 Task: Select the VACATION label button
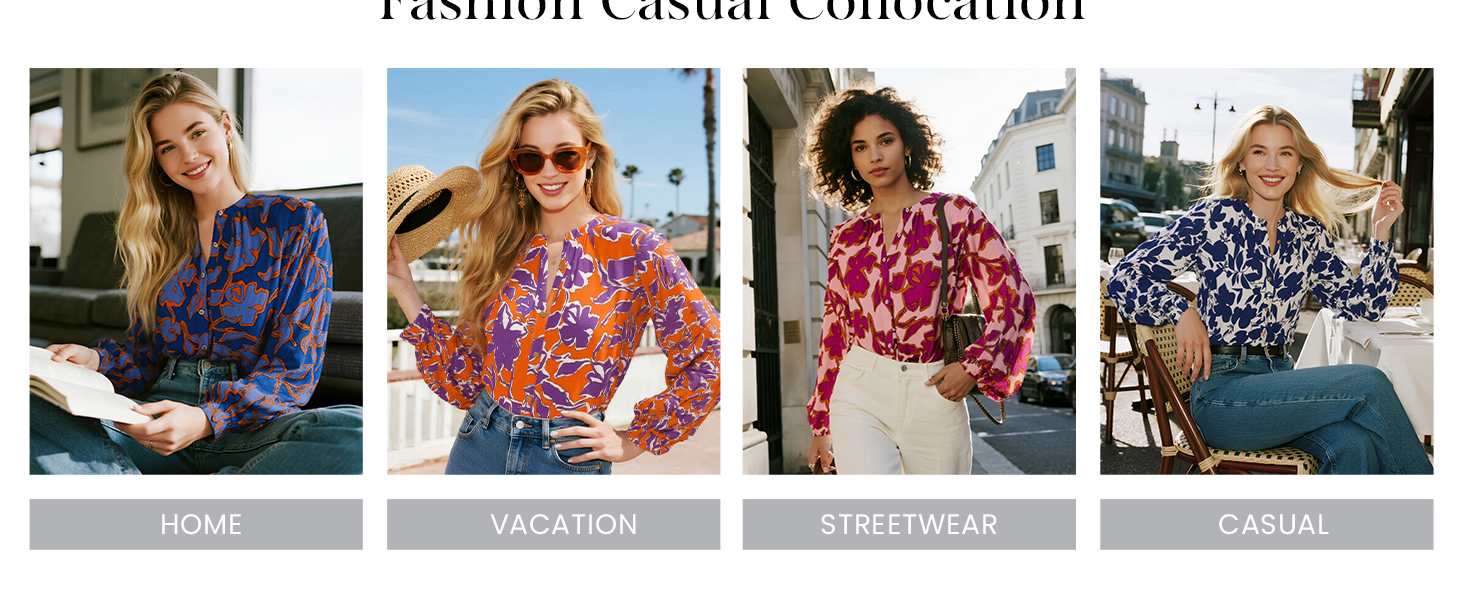pyautogui.click(x=553, y=524)
